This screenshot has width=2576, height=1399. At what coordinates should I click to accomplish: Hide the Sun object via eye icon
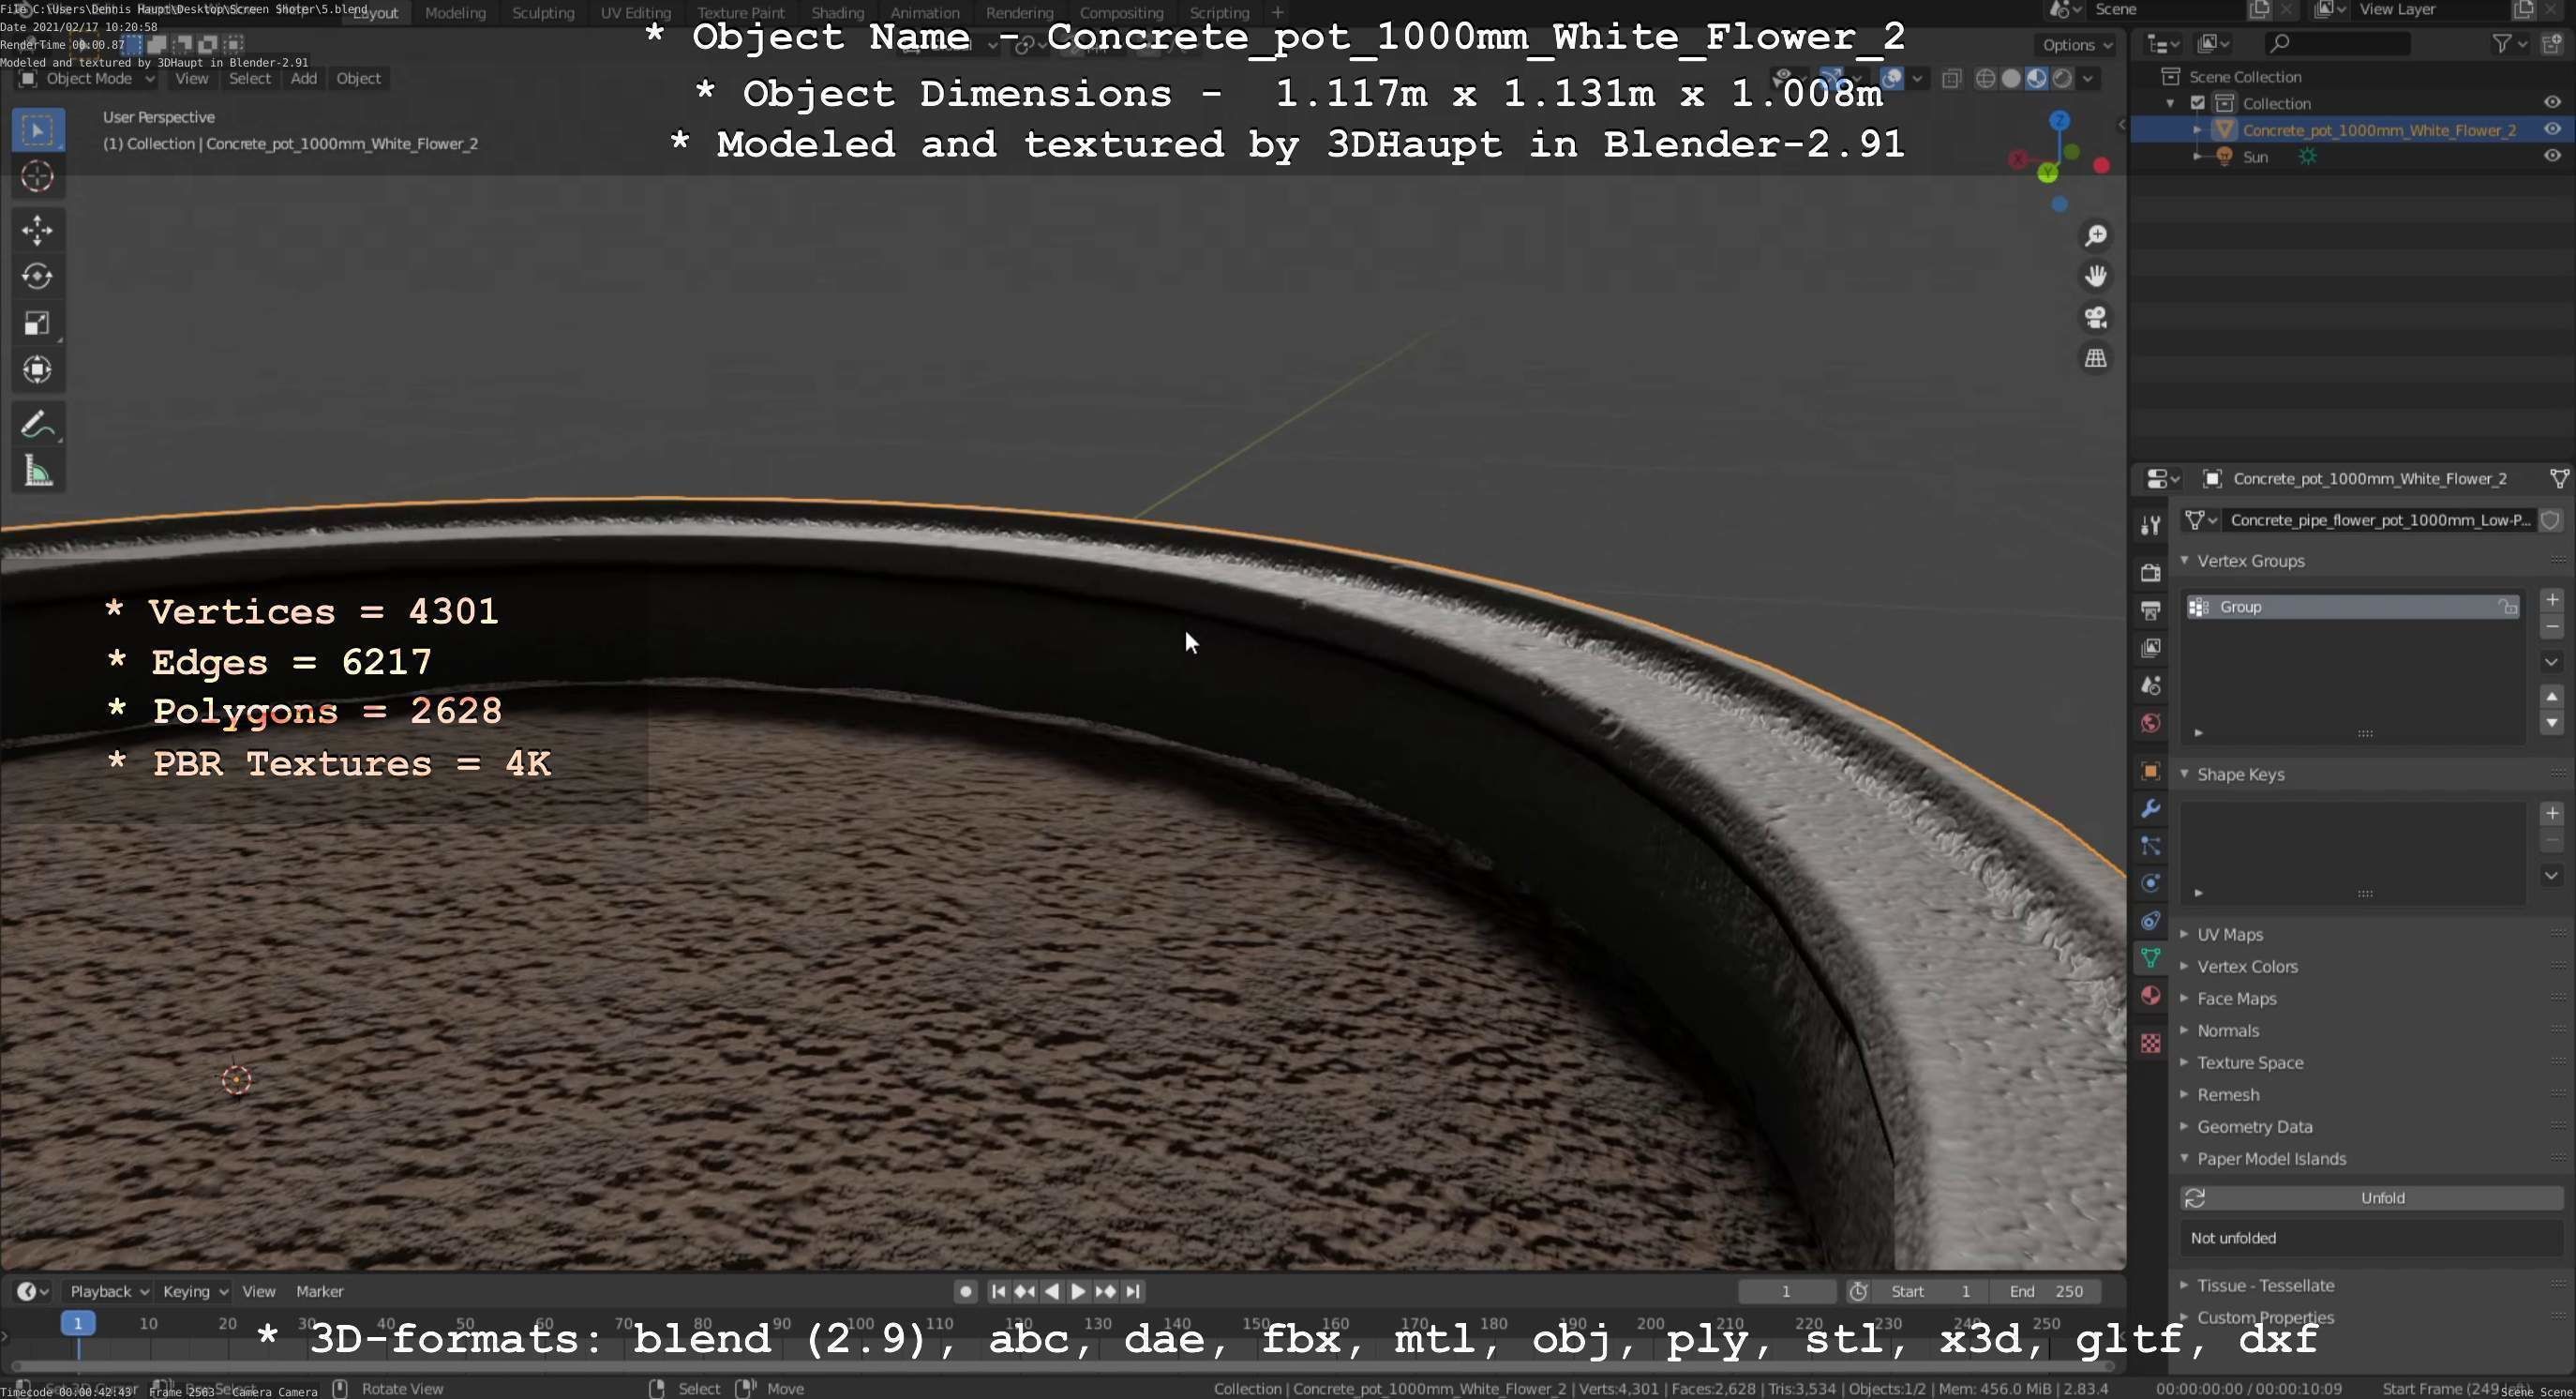click(2552, 156)
